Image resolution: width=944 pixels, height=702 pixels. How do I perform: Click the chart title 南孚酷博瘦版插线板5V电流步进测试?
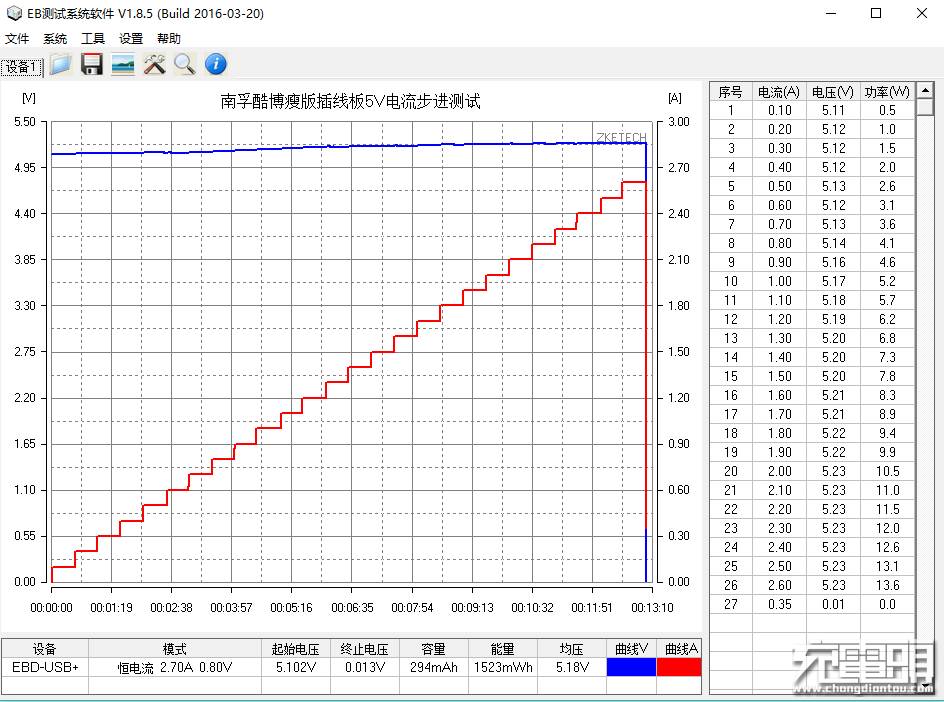point(350,101)
